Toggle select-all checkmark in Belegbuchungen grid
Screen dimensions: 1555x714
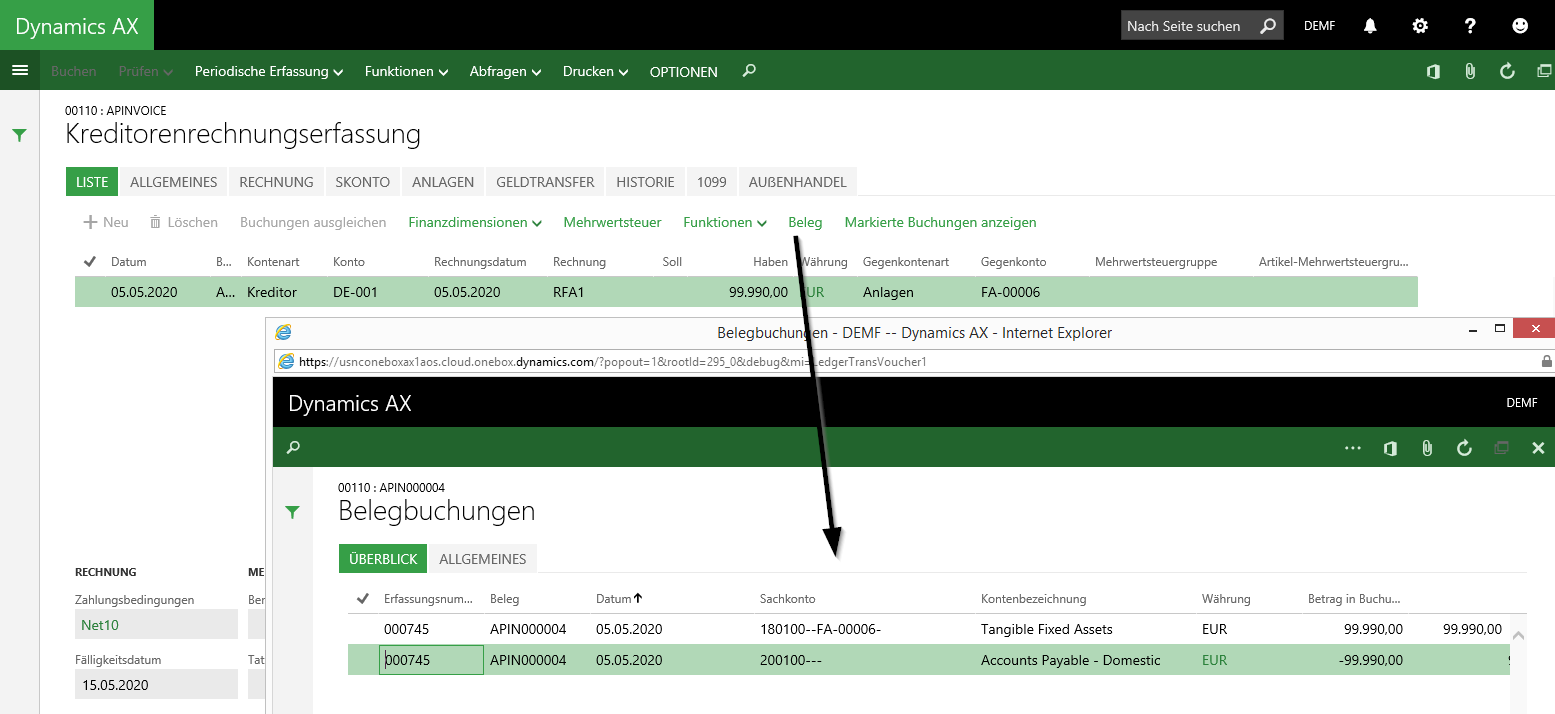click(x=362, y=599)
